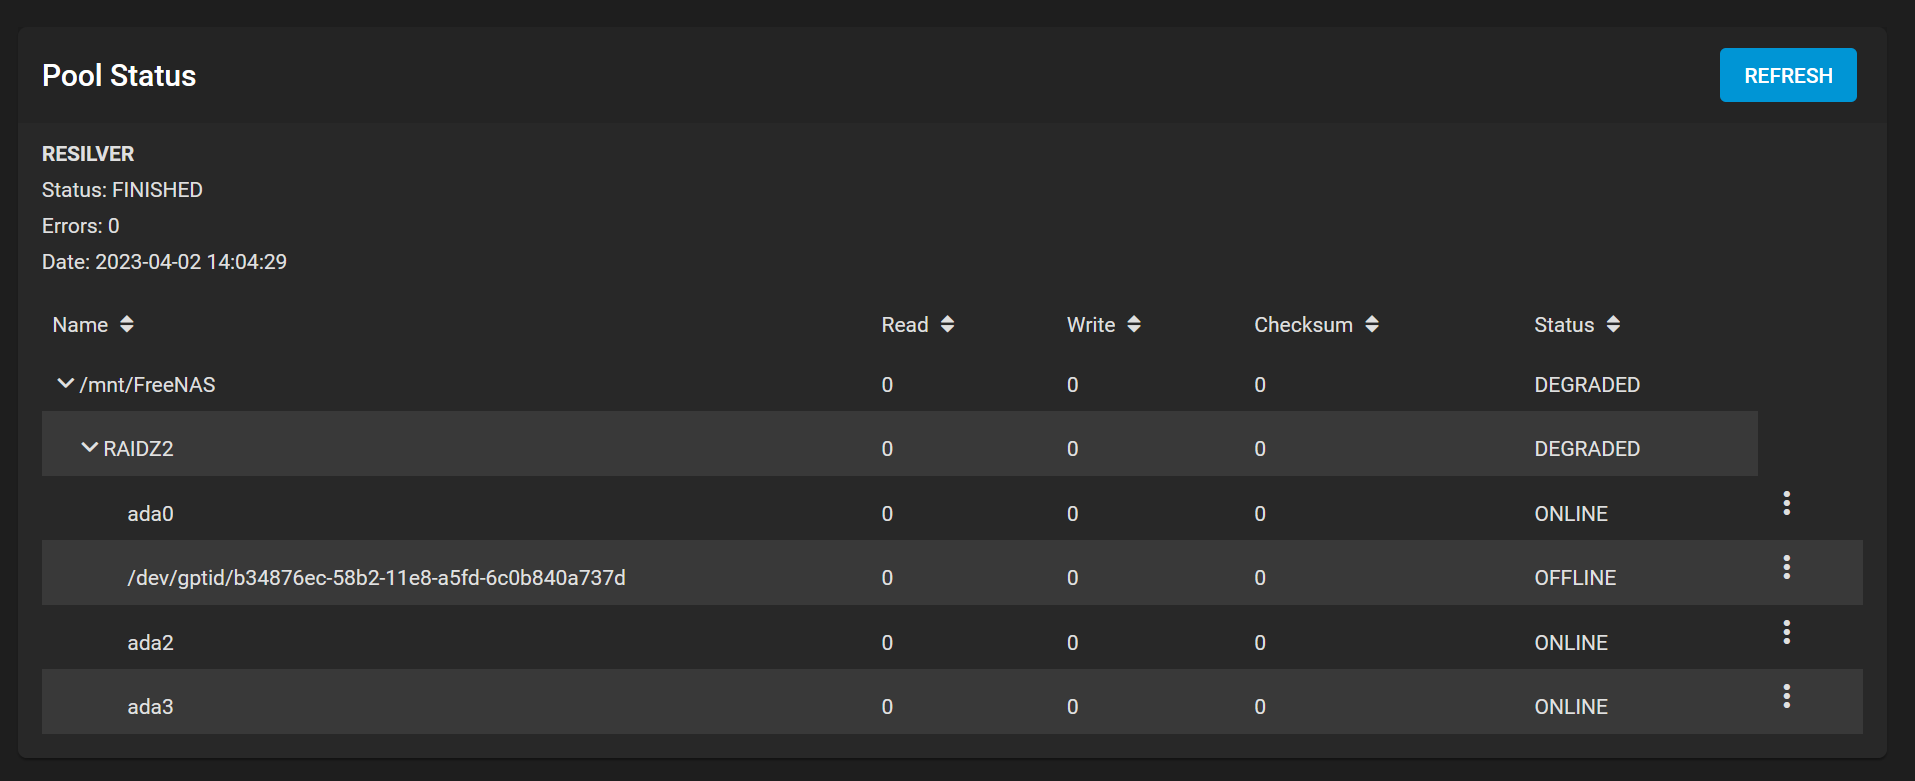Sort by Write errors arrow icon
Screen dimensions: 1915x781
click(x=1133, y=324)
